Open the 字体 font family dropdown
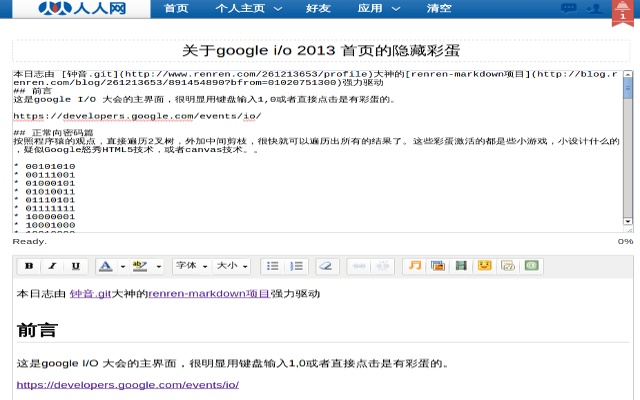 (192, 266)
